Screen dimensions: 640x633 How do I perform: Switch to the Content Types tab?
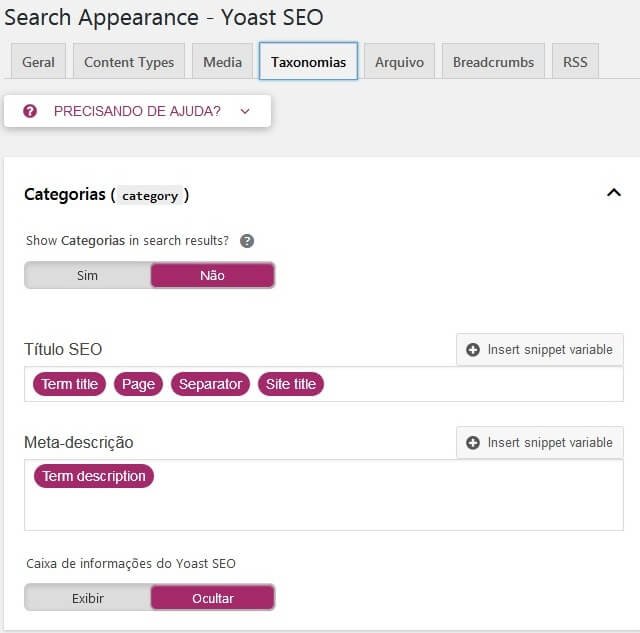pyautogui.click(x=129, y=62)
